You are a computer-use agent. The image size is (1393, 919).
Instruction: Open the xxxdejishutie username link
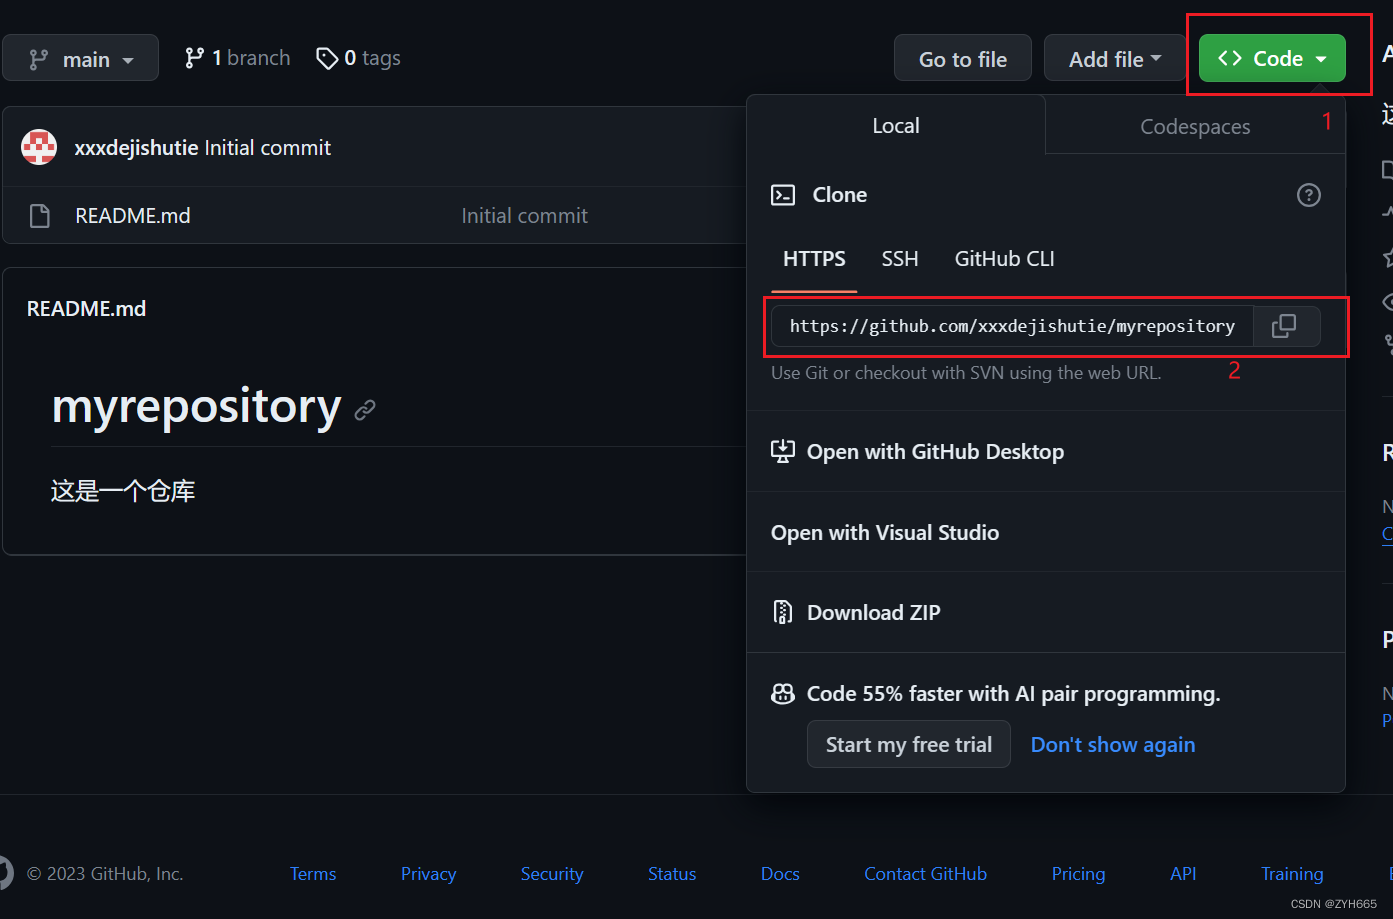[x=136, y=148]
